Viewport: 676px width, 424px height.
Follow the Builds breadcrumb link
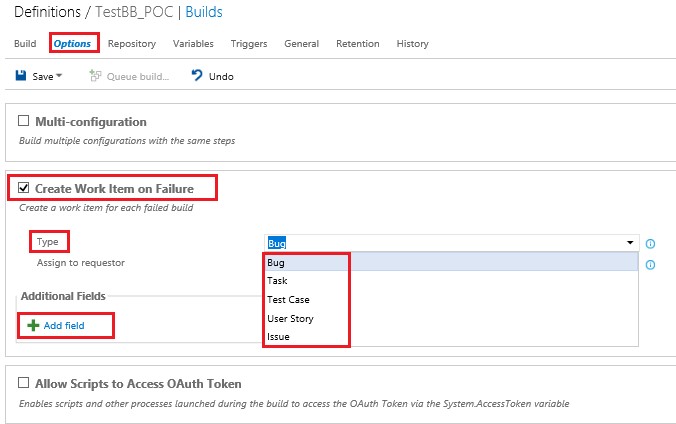pos(204,12)
